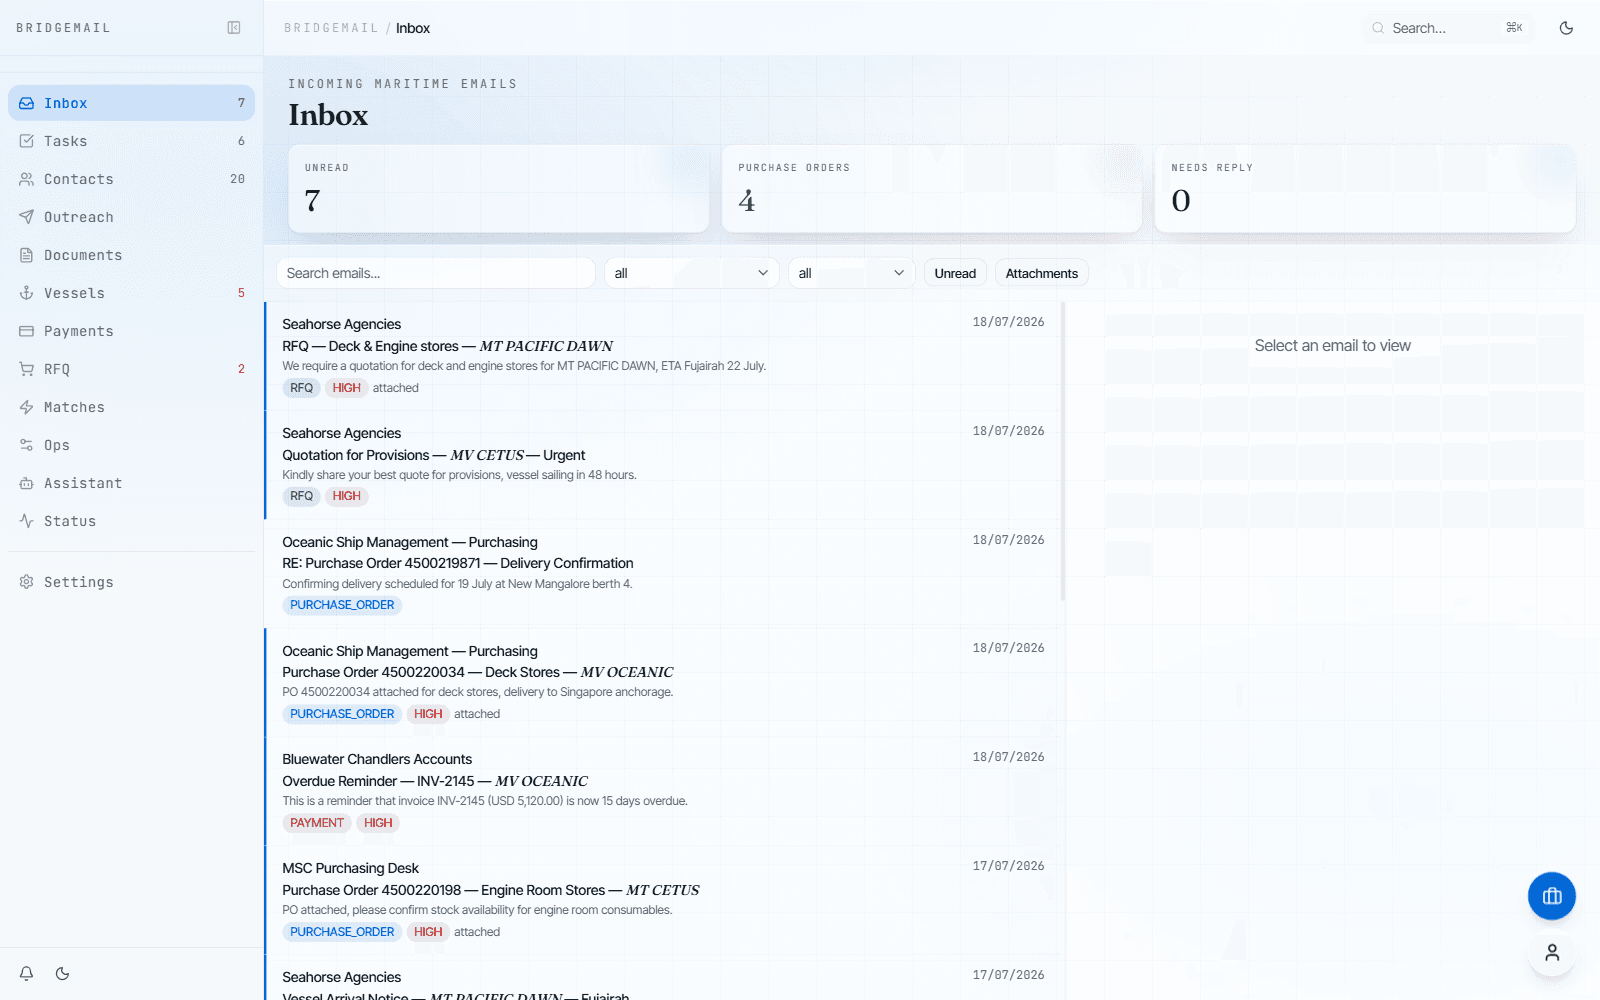Open Purchase Order 4500220034 Deck Stores email
Screen dimensions: 1600x1000
[x=662, y=682]
